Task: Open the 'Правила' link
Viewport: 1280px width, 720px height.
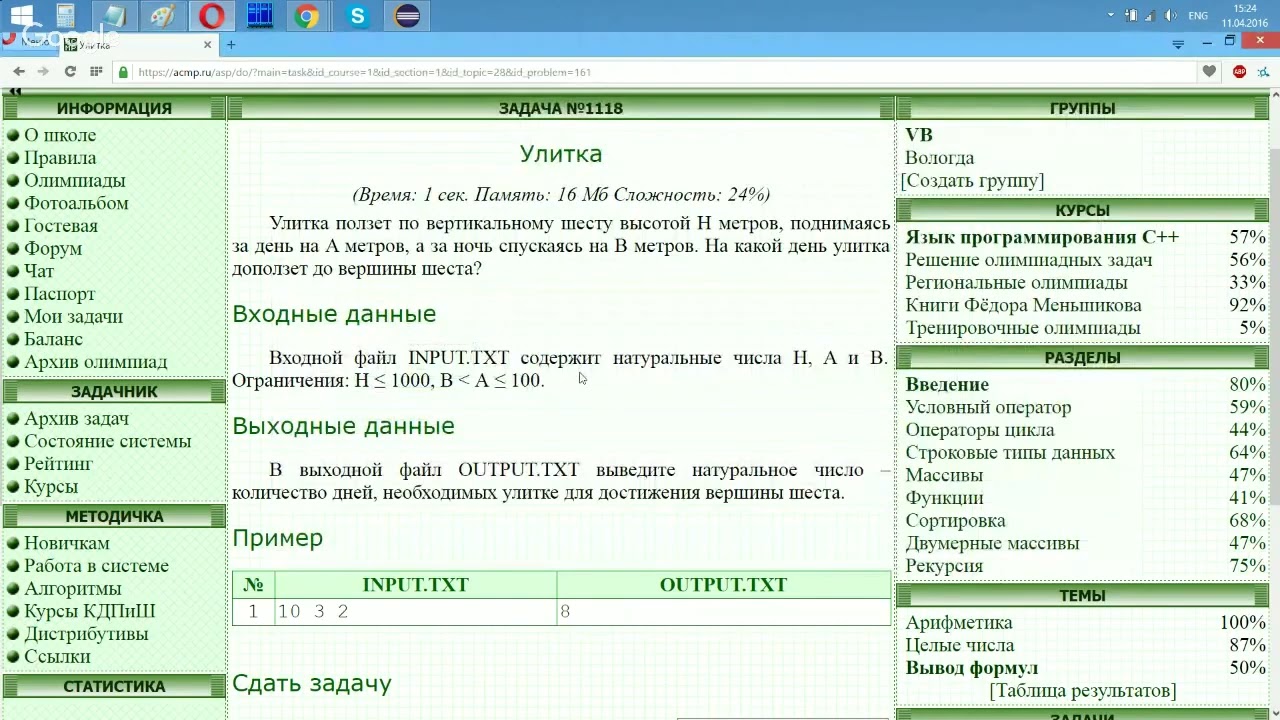Action: [60, 158]
